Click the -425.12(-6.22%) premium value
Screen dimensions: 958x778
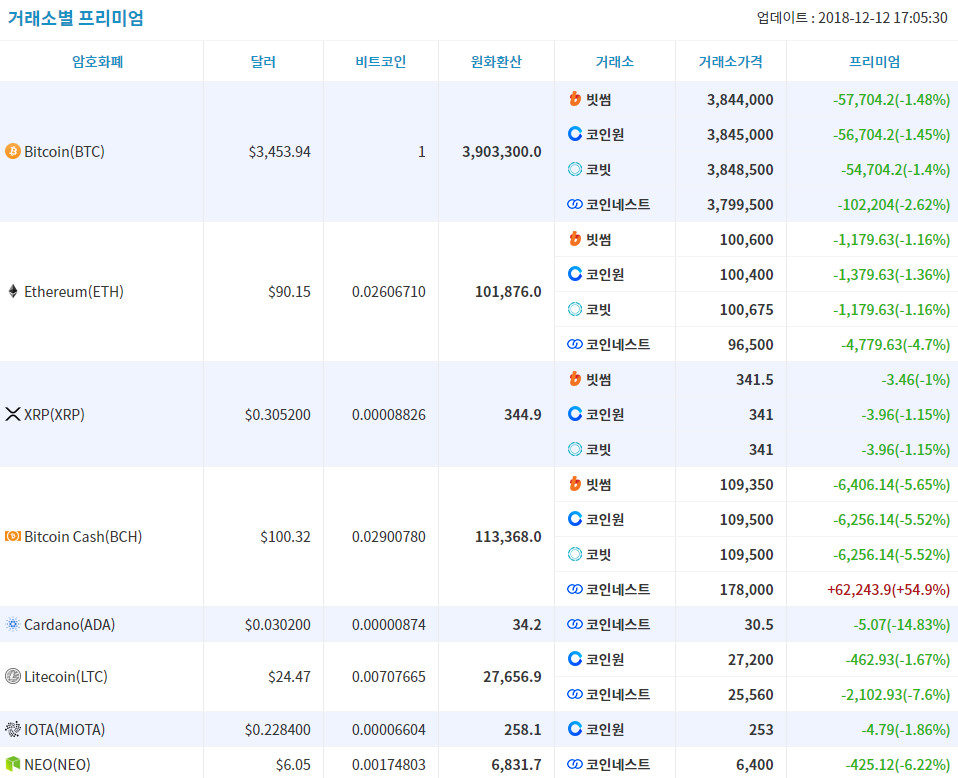pos(898,764)
